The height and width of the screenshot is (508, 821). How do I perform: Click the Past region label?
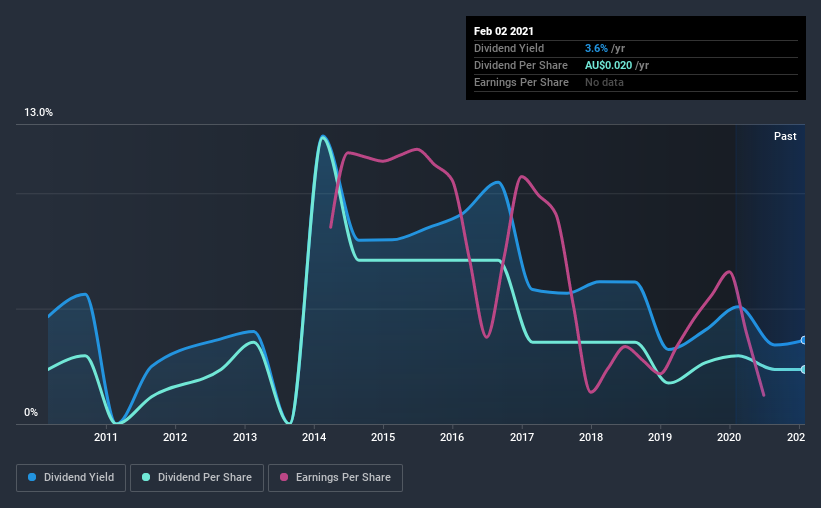tap(785, 136)
